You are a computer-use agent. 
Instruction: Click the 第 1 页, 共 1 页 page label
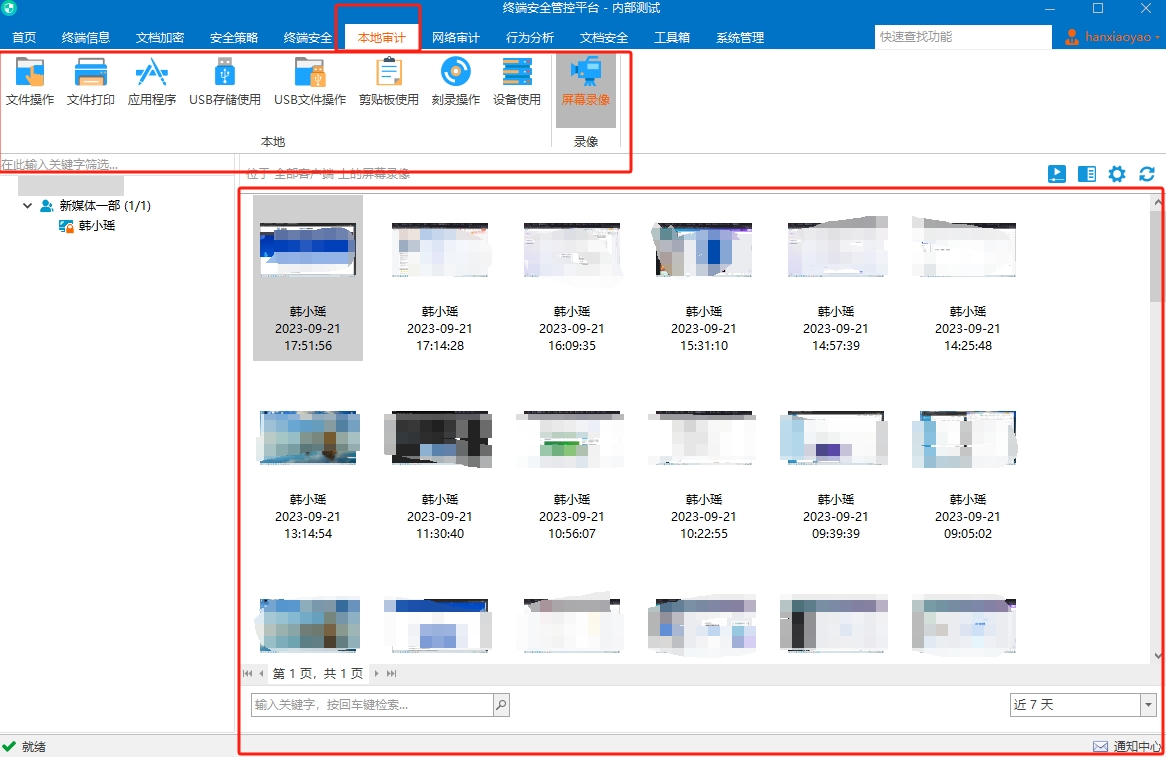click(x=318, y=674)
